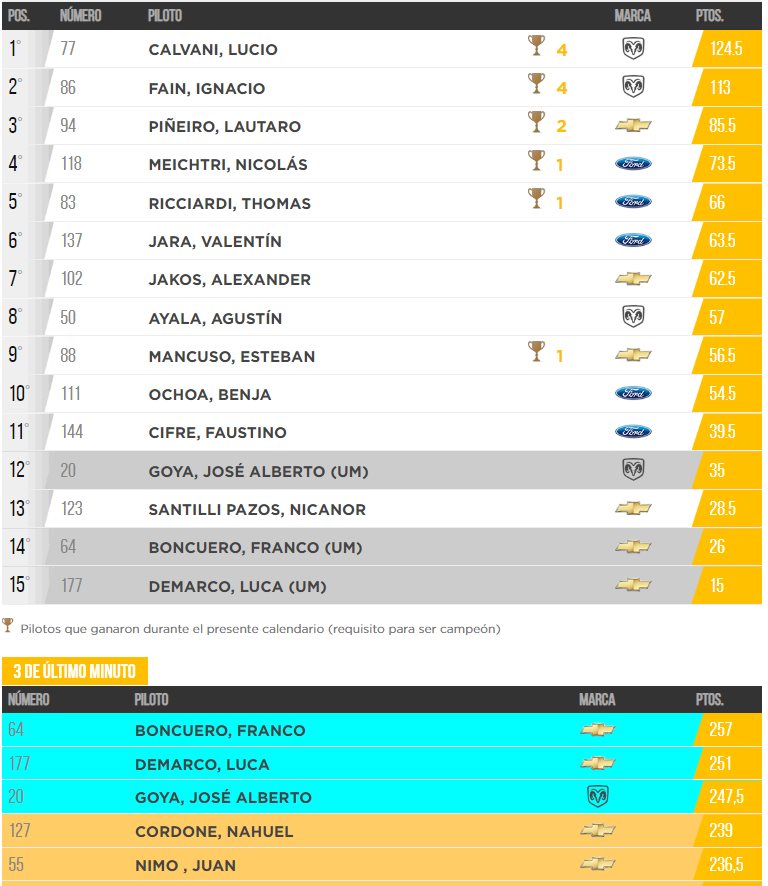Click the trophy icon next to Mancuso, Esteban
The image size is (768, 886).
pyautogui.click(x=536, y=351)
